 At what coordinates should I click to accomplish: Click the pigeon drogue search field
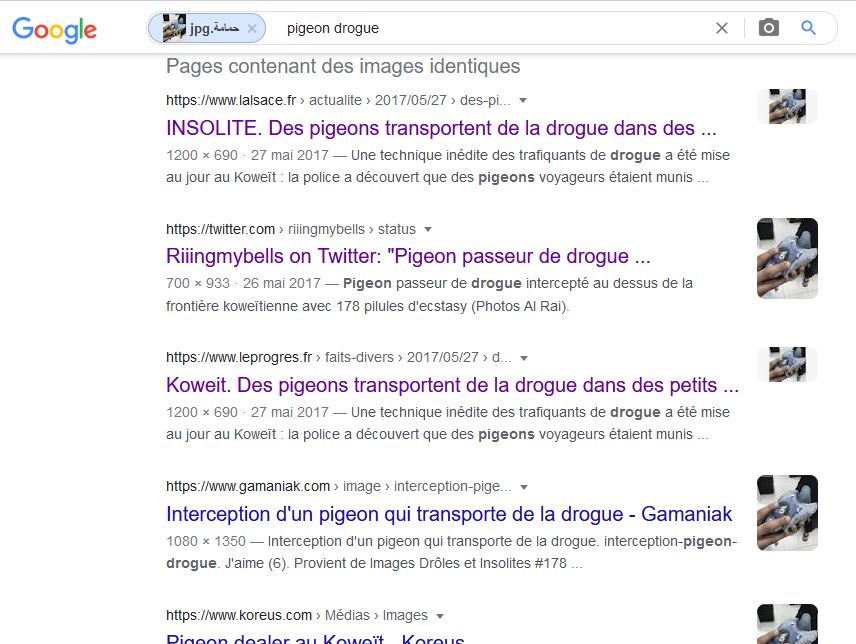pos(490,29)
